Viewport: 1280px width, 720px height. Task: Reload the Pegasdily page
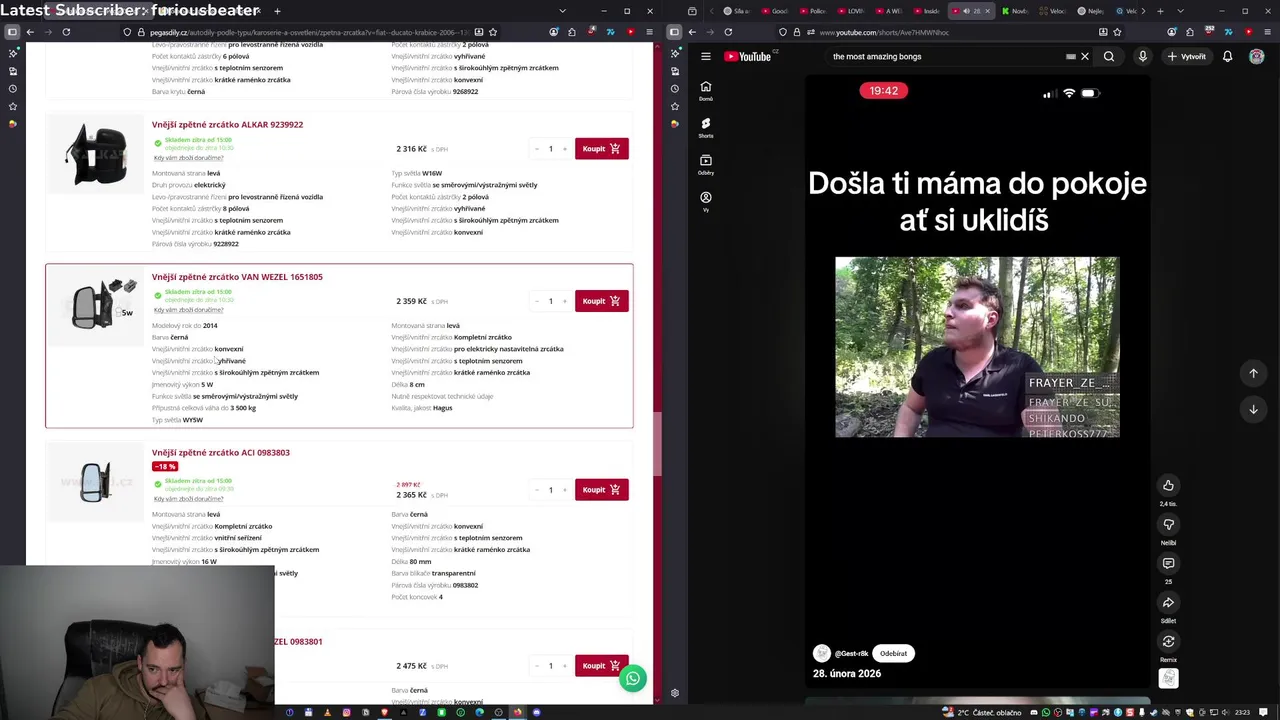(x=66, y=32)
